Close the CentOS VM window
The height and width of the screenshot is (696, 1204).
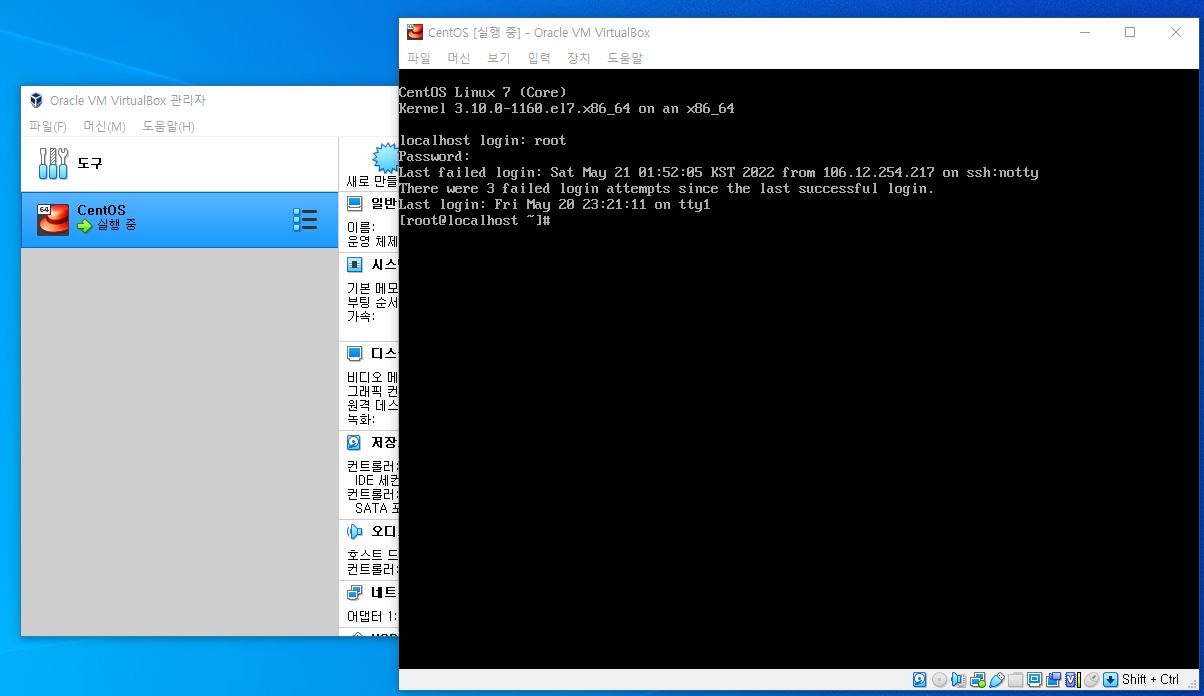coord(1176,32)
